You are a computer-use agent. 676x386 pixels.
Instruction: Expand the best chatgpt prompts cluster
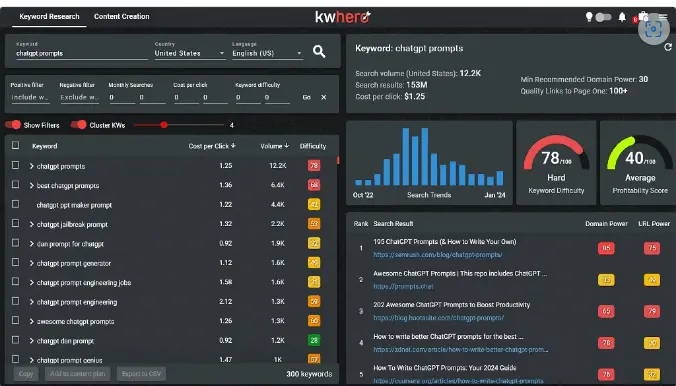[x=31, y=185]
